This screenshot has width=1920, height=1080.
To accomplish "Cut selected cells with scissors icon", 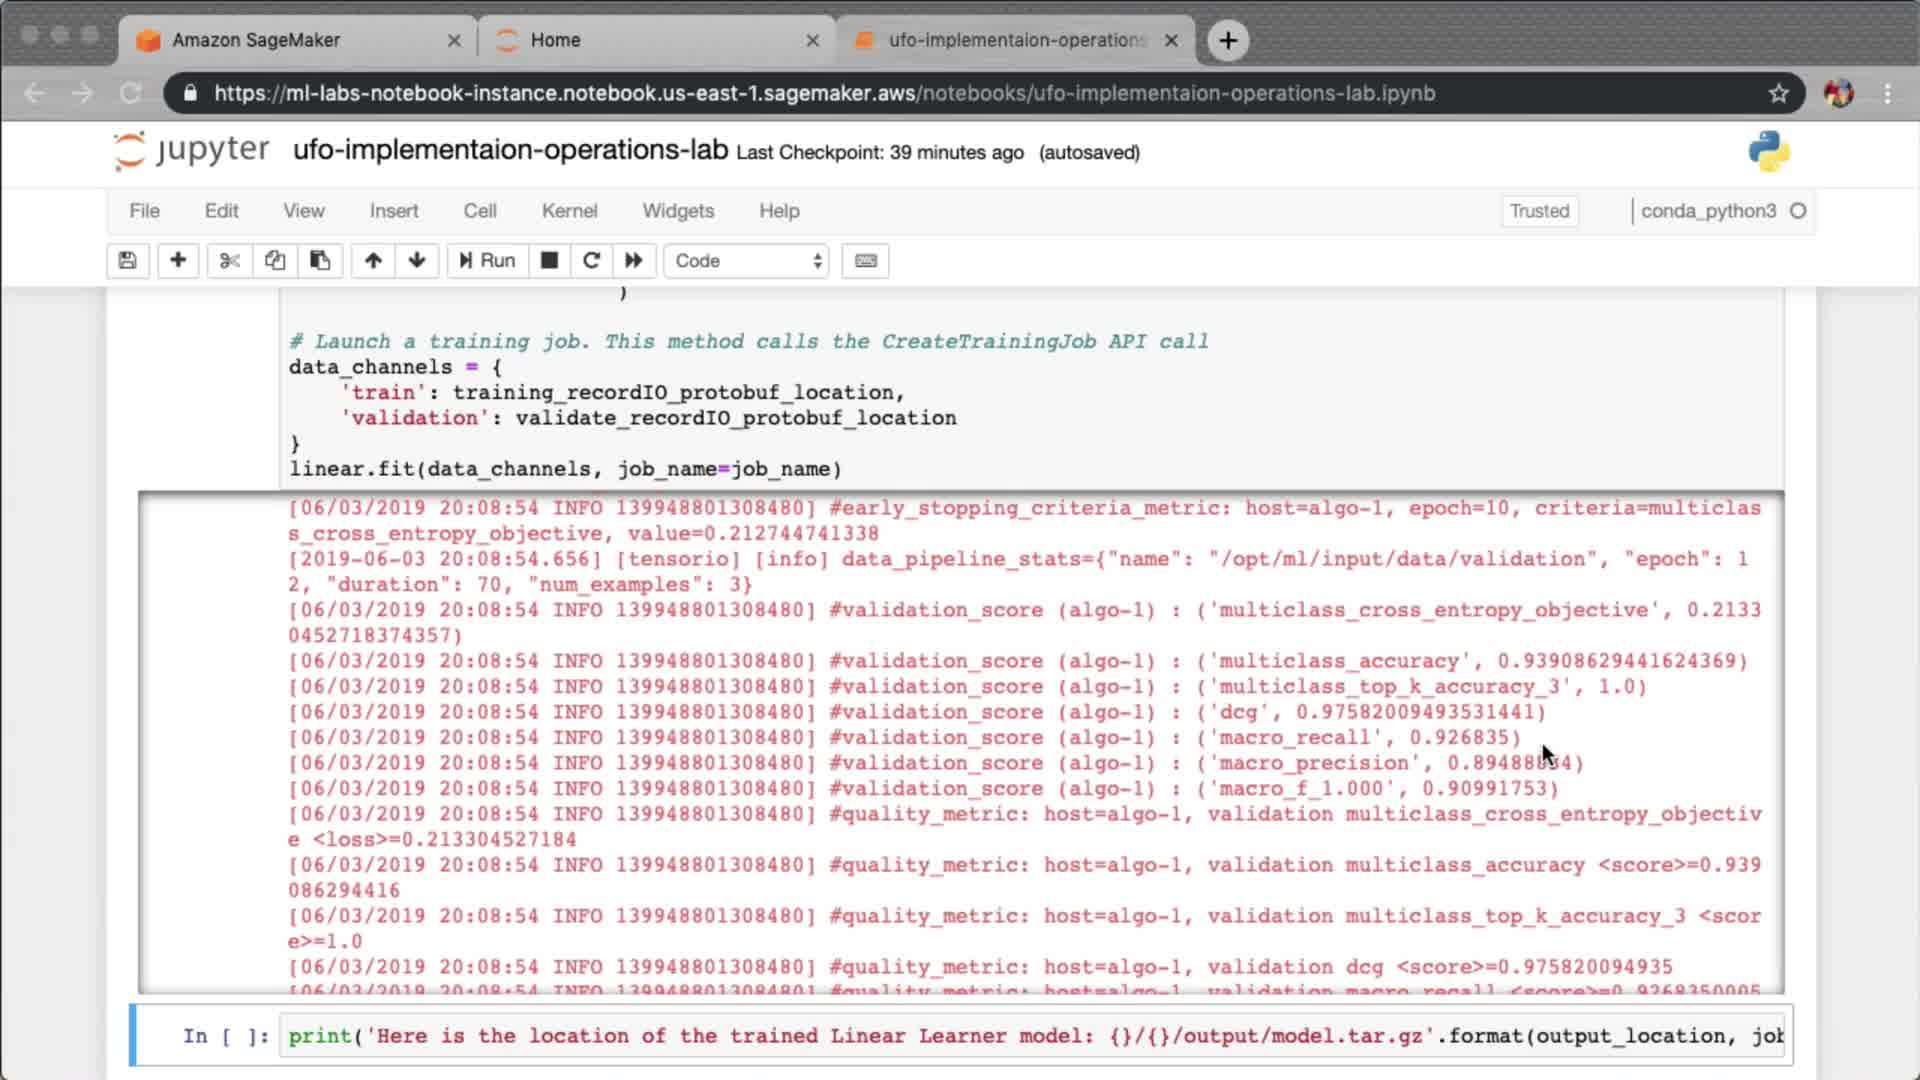I will 229,261.
